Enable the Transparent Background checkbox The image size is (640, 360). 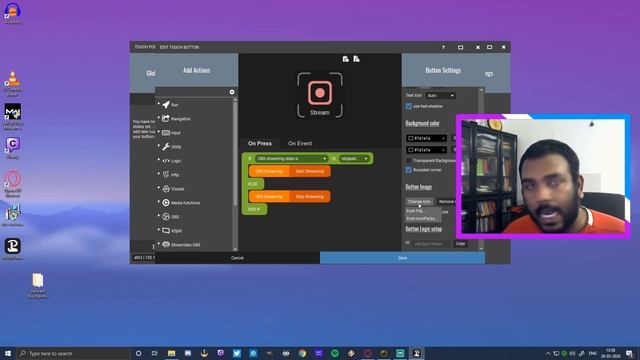(x=409, y=161)
